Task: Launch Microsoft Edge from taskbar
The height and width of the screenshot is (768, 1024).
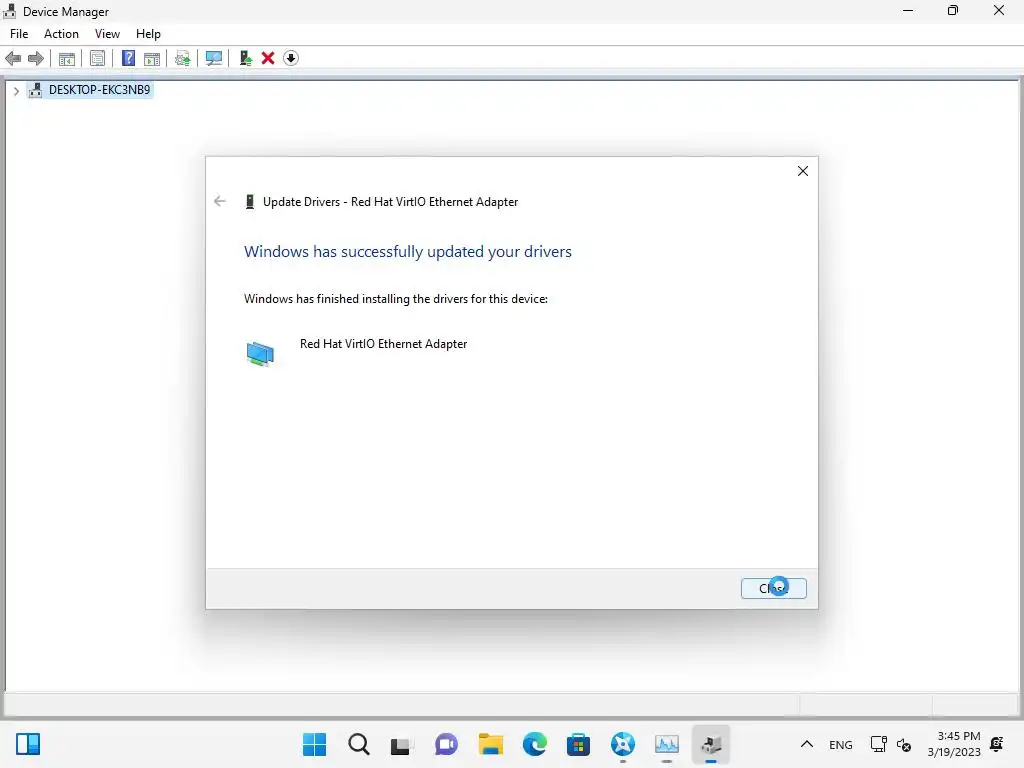Action: pyautogui.click(x=534, y=744)
